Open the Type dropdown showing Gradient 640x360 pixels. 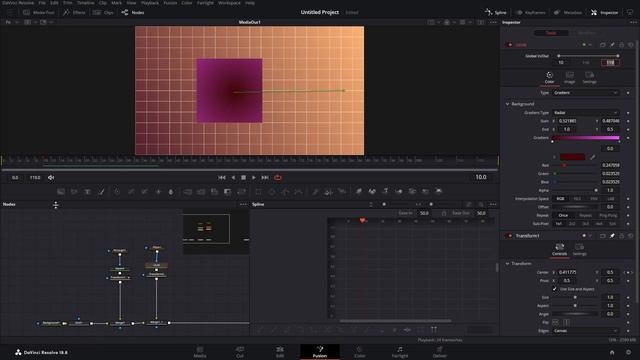coord(586,93)
